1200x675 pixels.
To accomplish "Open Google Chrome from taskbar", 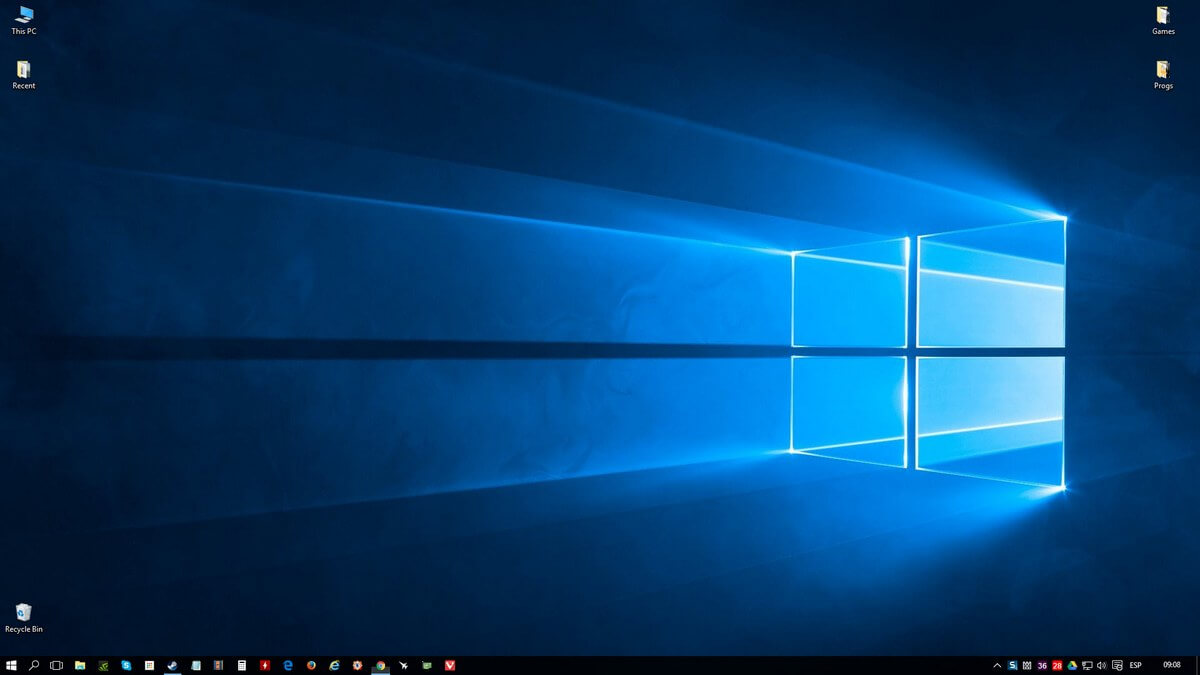I will [x=380, y=665].
